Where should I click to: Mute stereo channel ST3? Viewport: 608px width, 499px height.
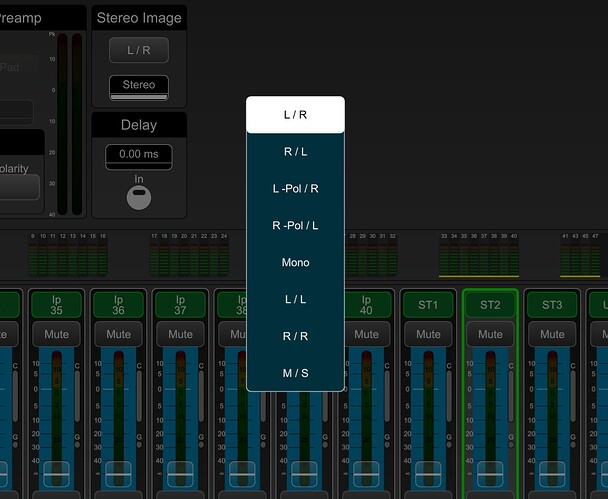tap(552, 334)
